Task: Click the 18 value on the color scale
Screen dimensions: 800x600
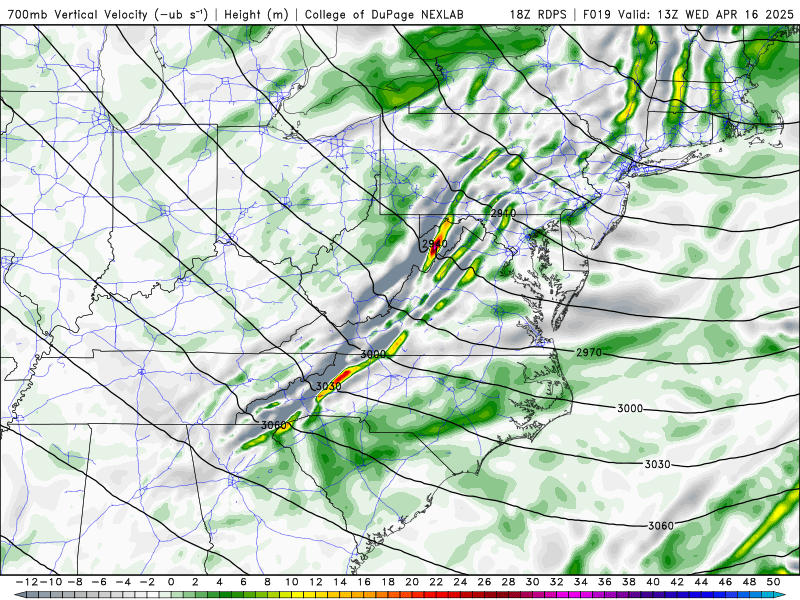Action: (x=388, y=582)
